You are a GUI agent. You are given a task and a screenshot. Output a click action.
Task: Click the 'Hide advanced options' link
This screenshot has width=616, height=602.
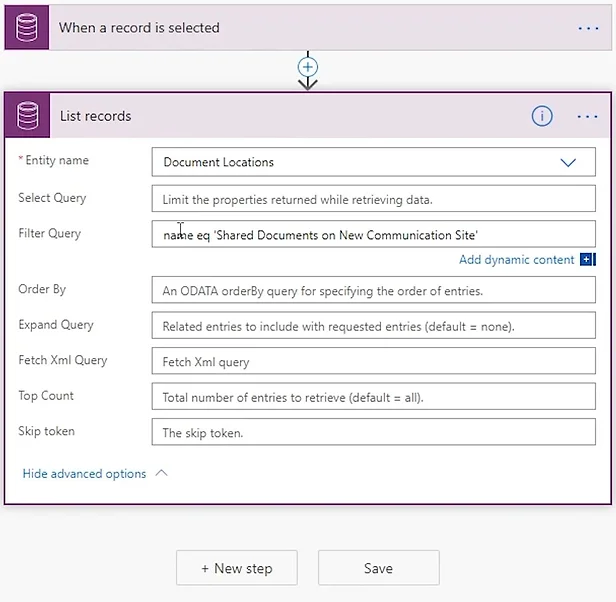84,474
